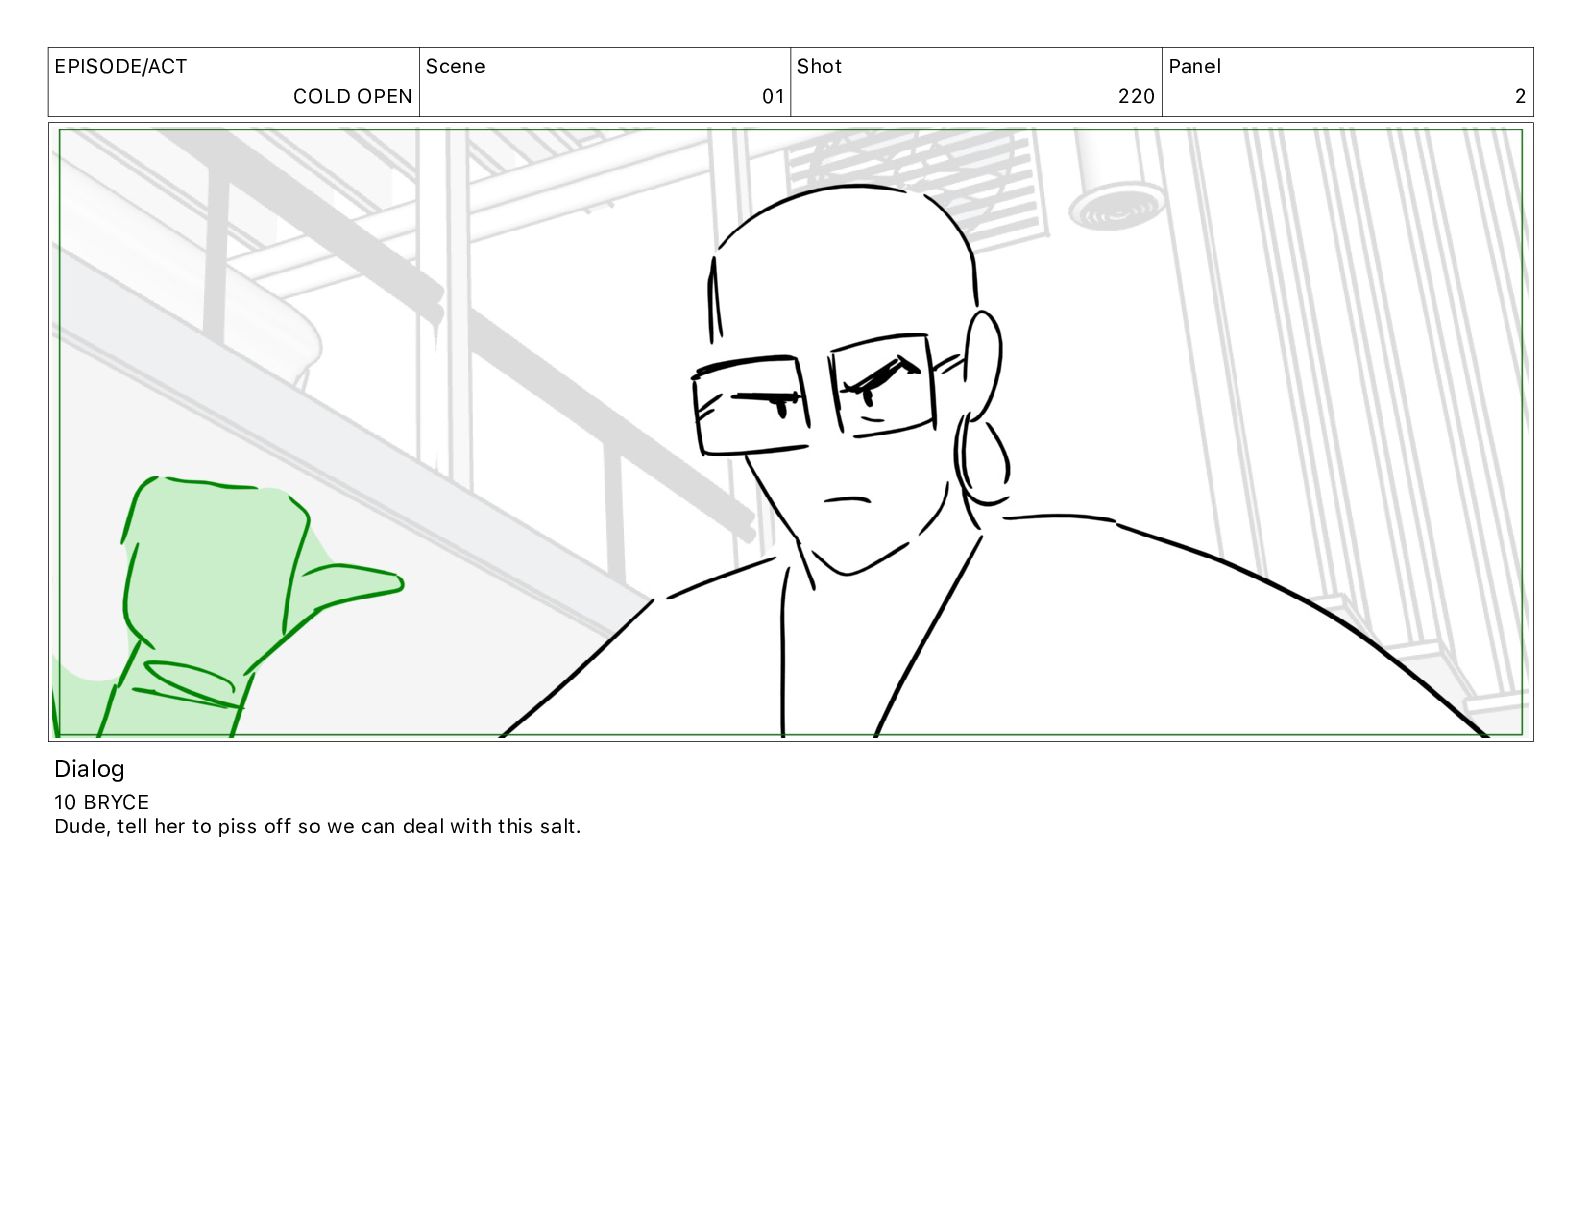Select the 10 BRYCE speaker line
The width and height of the screenshot is (1584, 1224).
pyautogui.click(x=102, y=802)
